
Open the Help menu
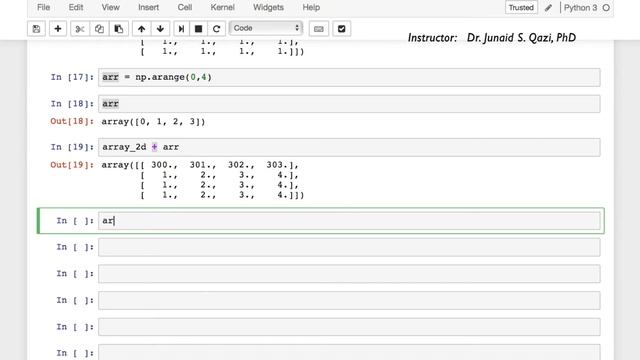click(311, 7)
